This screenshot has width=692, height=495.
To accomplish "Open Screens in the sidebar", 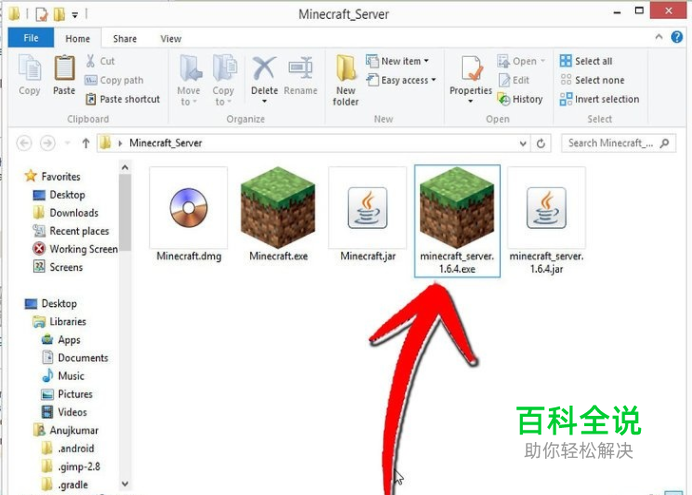I will click(x=58, y=267).
